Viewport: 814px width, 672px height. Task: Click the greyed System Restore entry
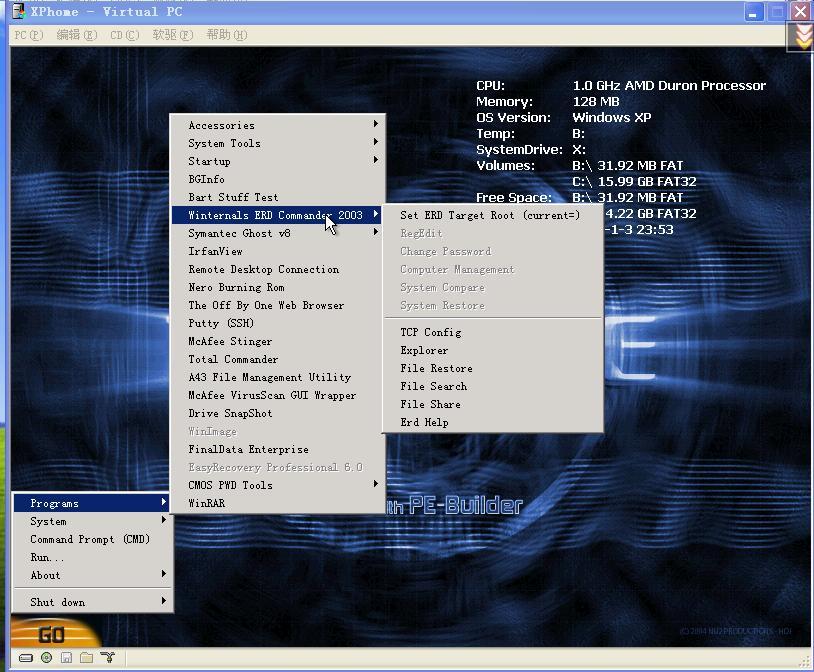493,305
